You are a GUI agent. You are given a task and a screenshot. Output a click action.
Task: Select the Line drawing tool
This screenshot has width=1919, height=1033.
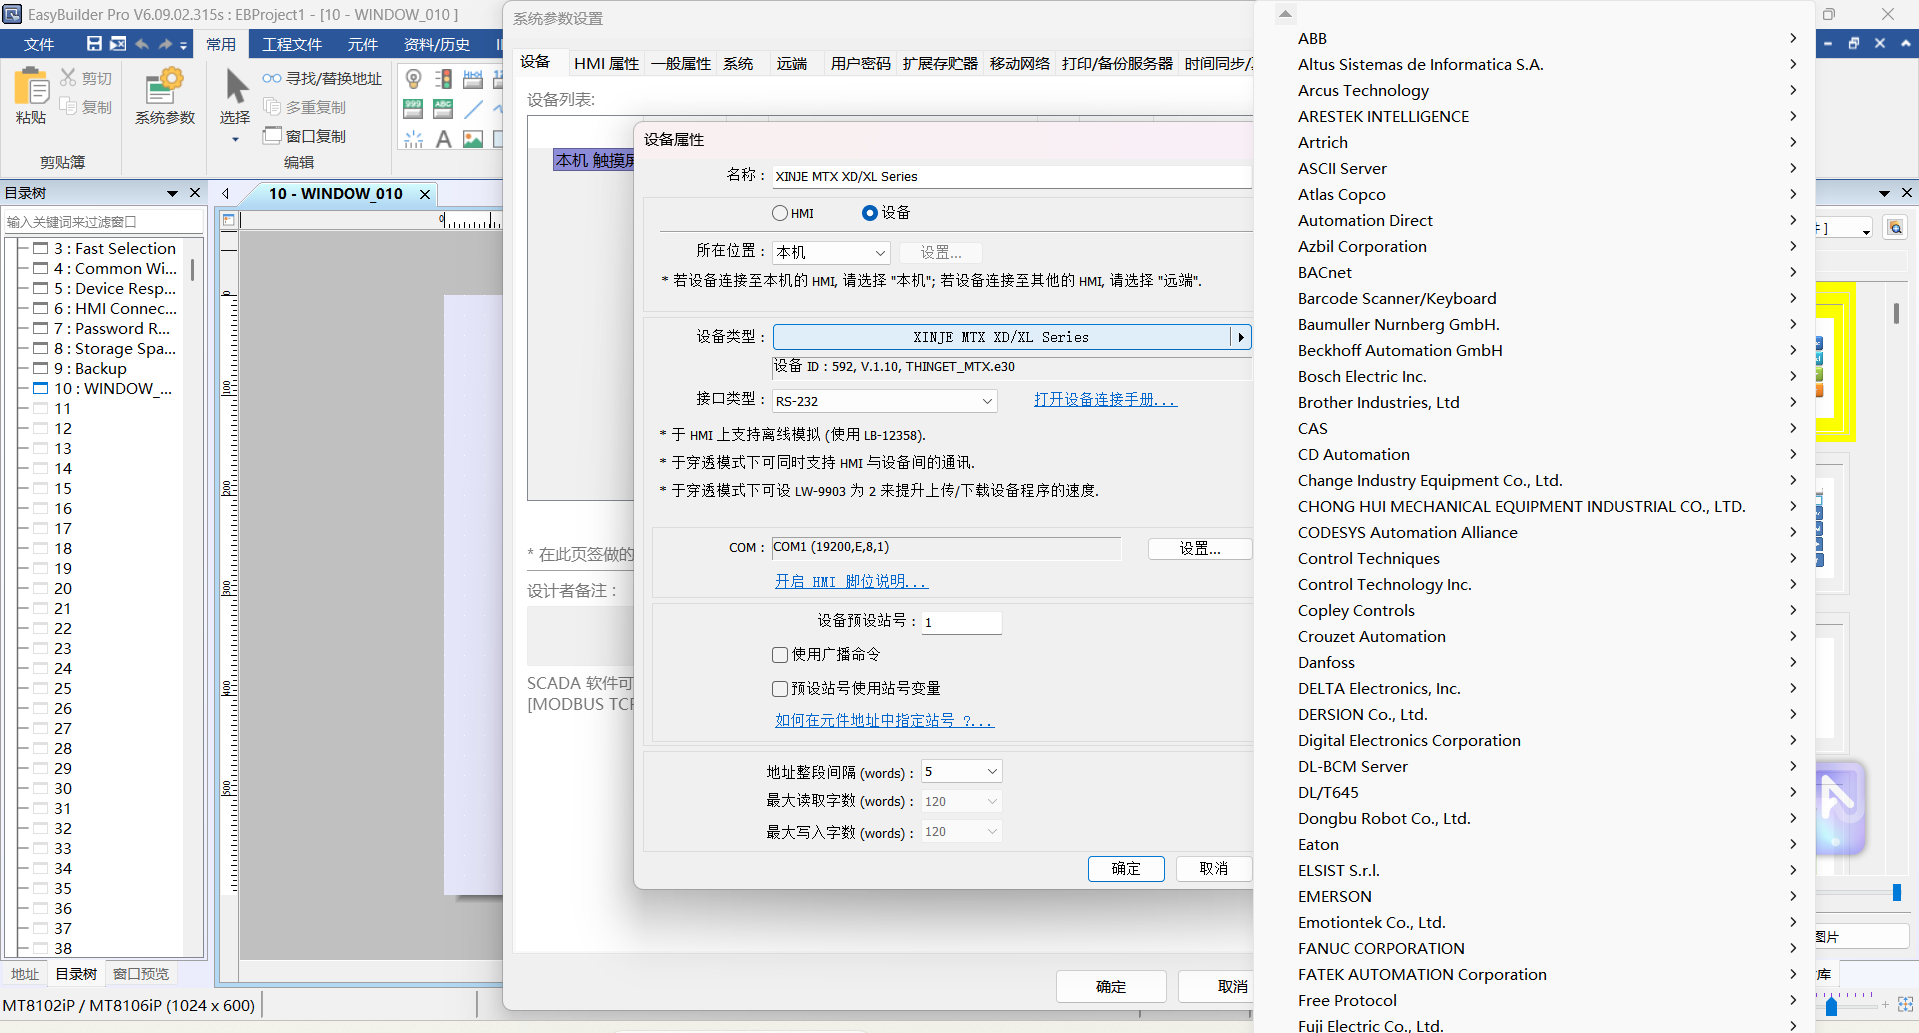tap(474, 109)
